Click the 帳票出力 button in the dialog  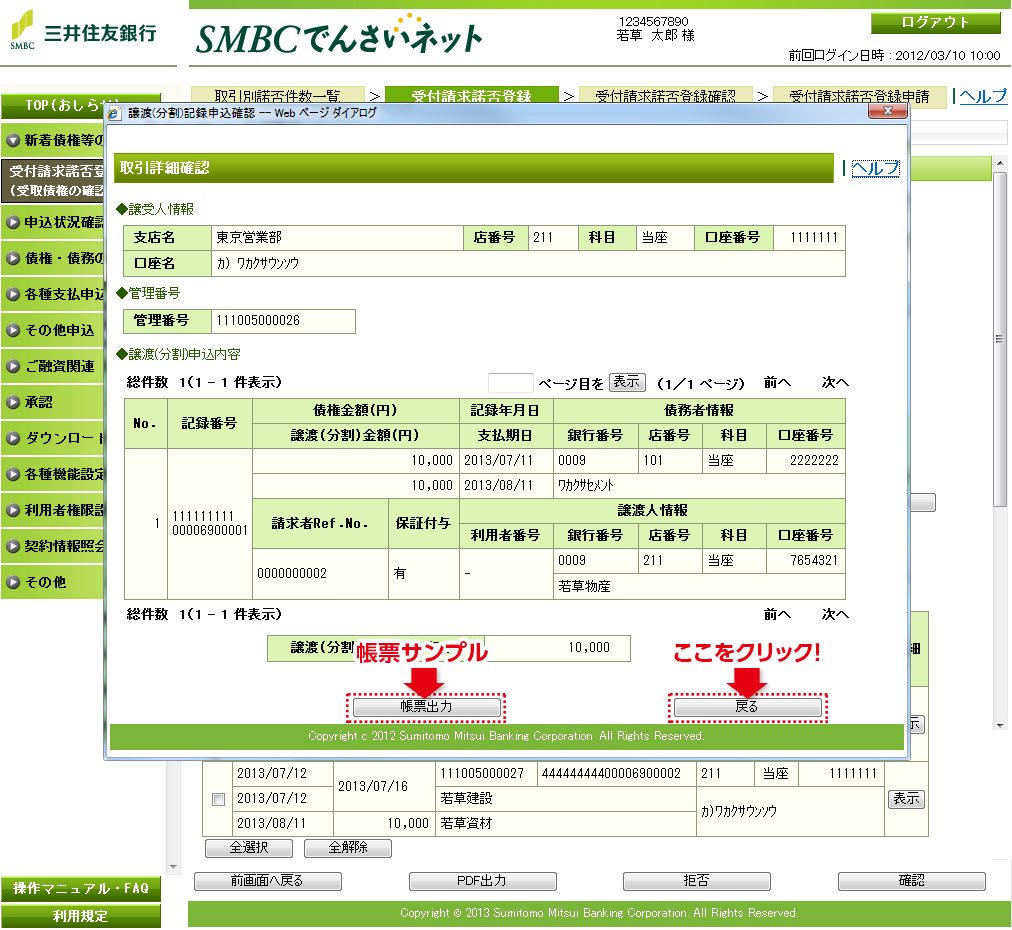pyautogui.click(x=426, y=707)
